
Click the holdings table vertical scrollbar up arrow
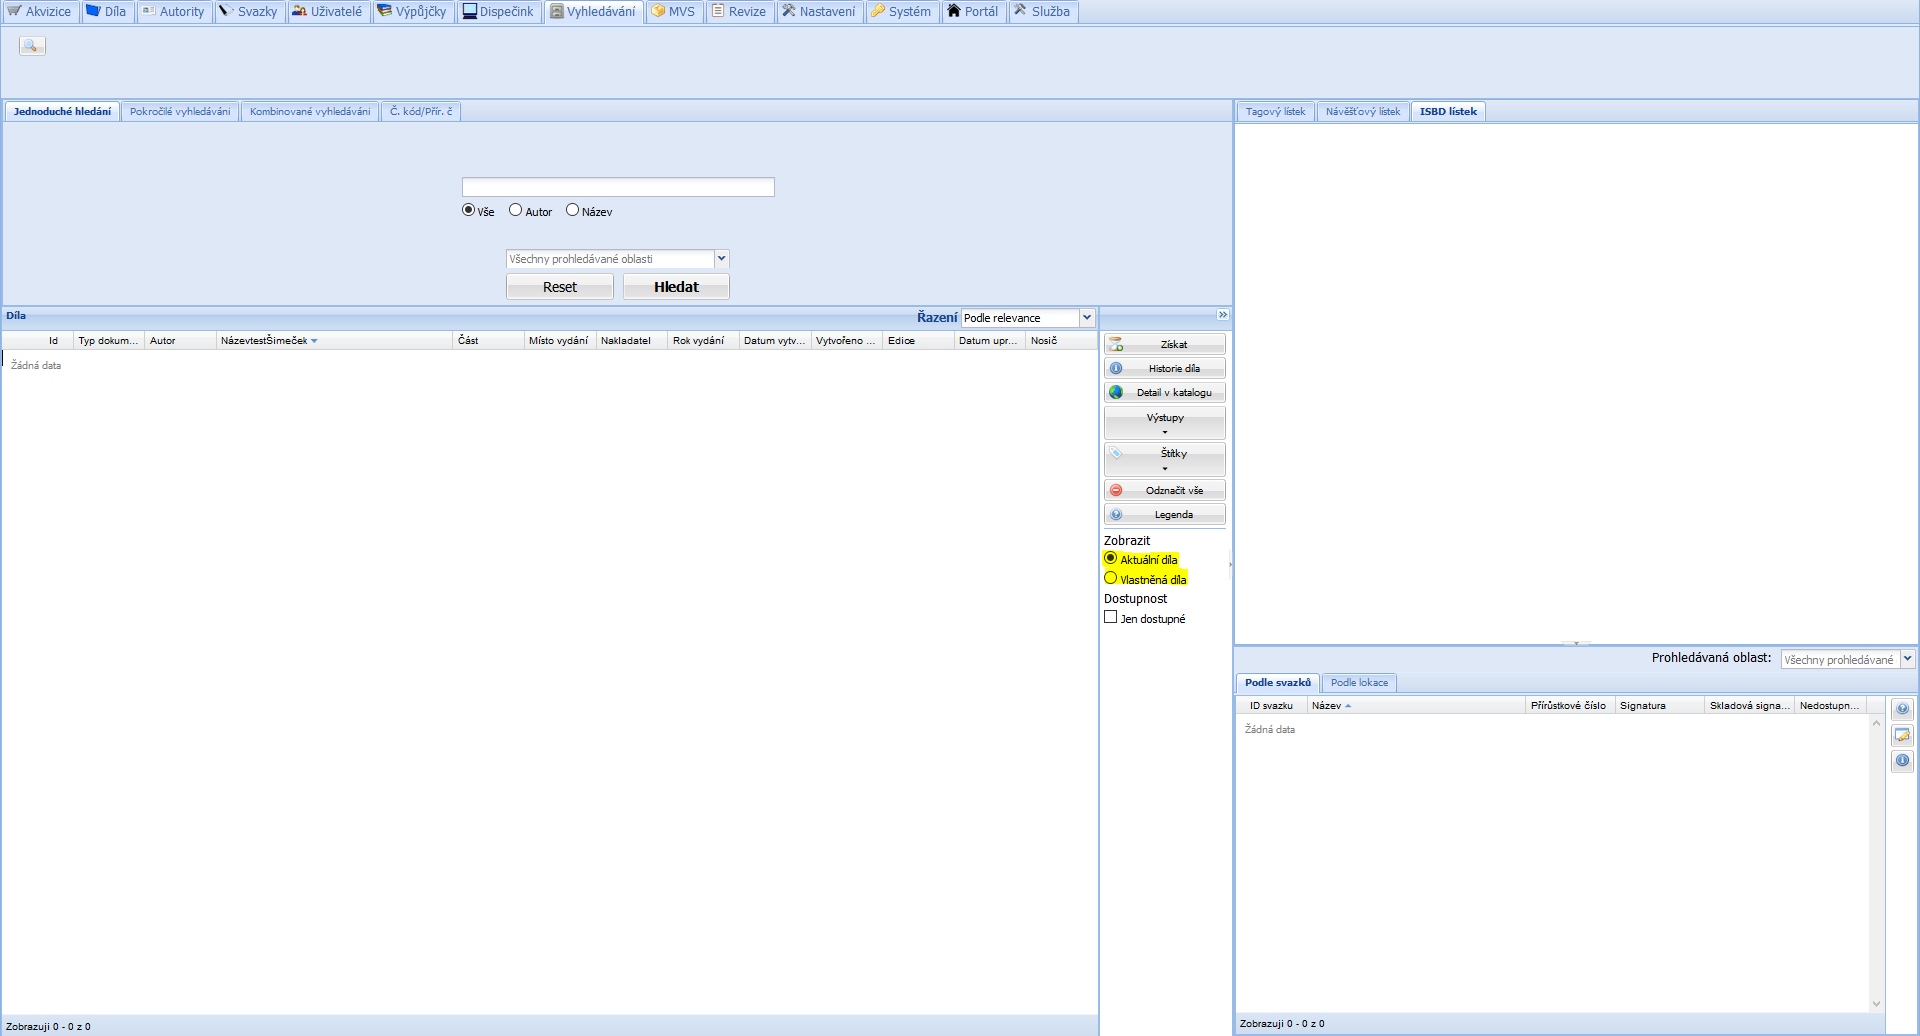pyautogui.click(x=1876, y=723)
